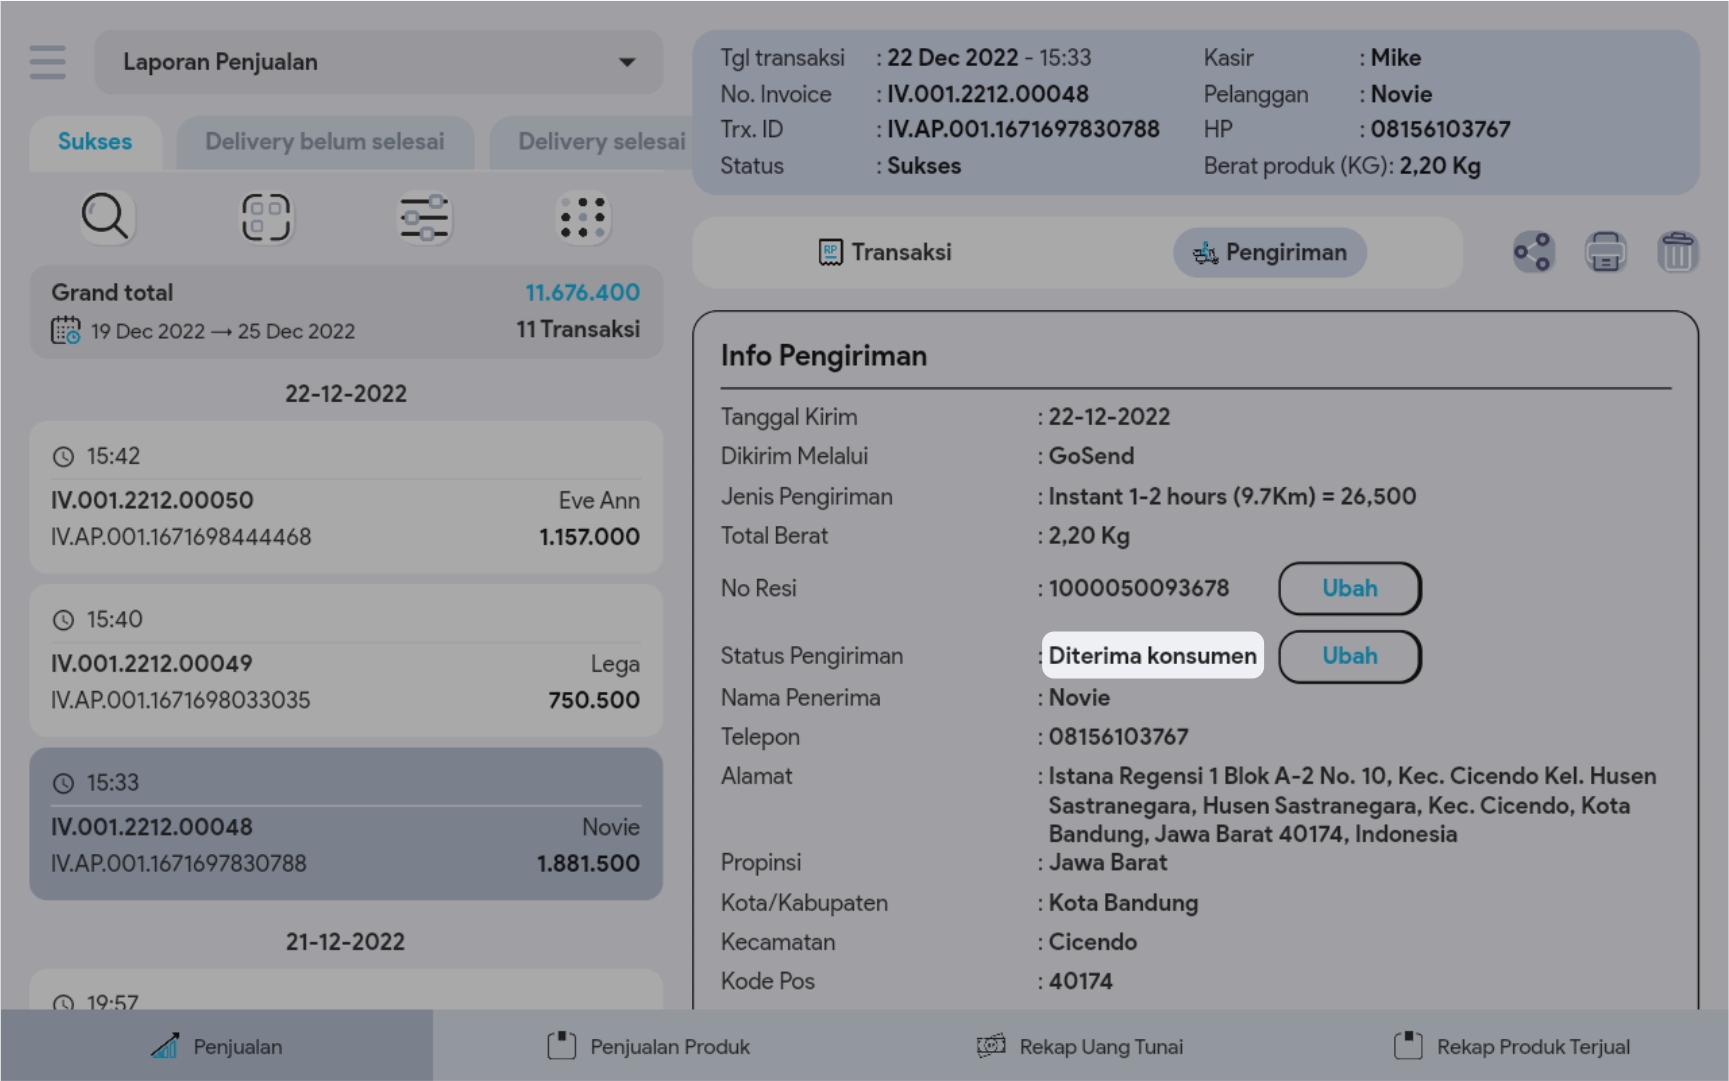Click the printer icon
The height and width of the screenshot is (1081, 1729).
(1605, 252)
